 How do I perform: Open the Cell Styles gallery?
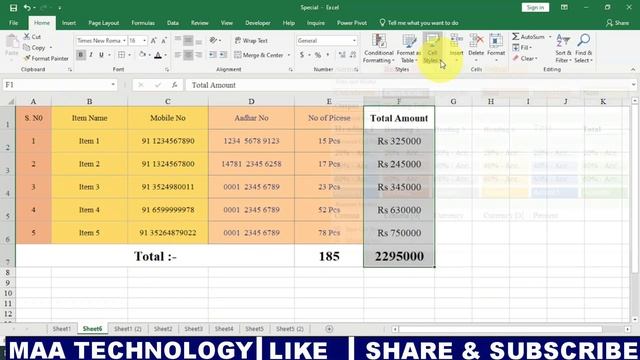(432, 48)
